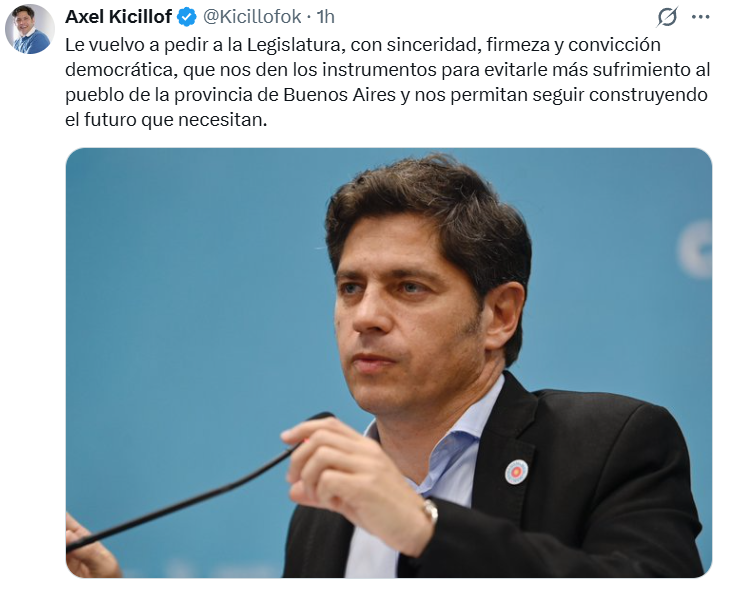The width and height of the screenshot is (729, 590).
Task: Click the display name Axel Kicillof
Action: (118, 17)
